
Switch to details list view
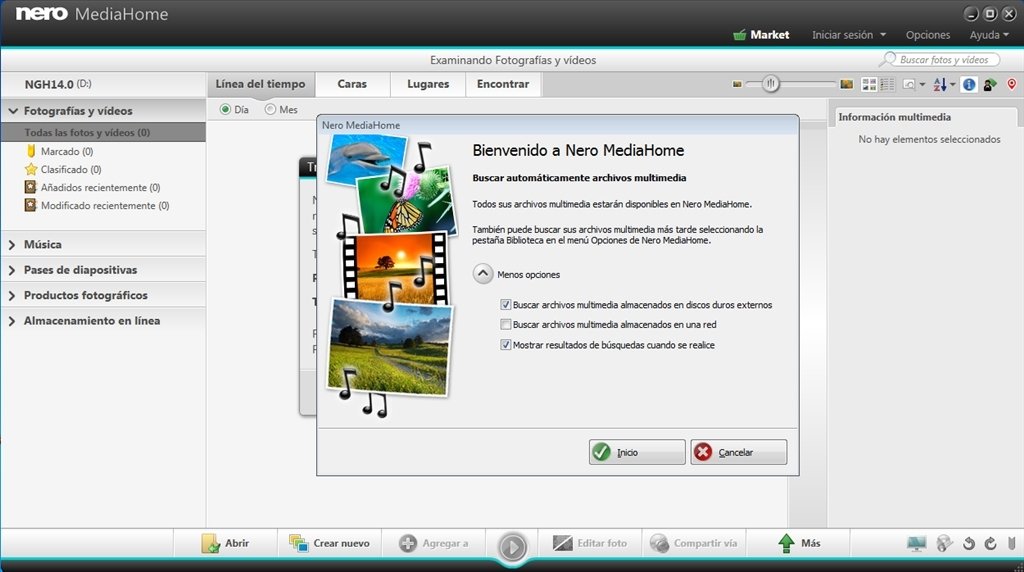[887, 84]
